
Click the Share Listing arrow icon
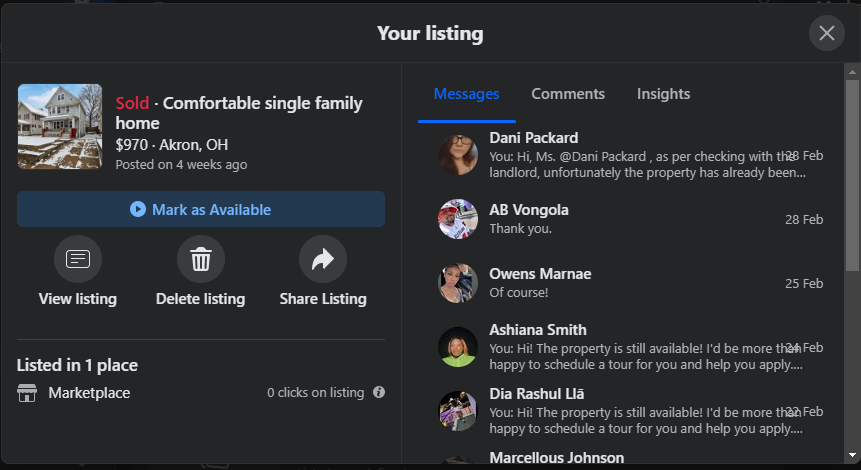point(322,260)
